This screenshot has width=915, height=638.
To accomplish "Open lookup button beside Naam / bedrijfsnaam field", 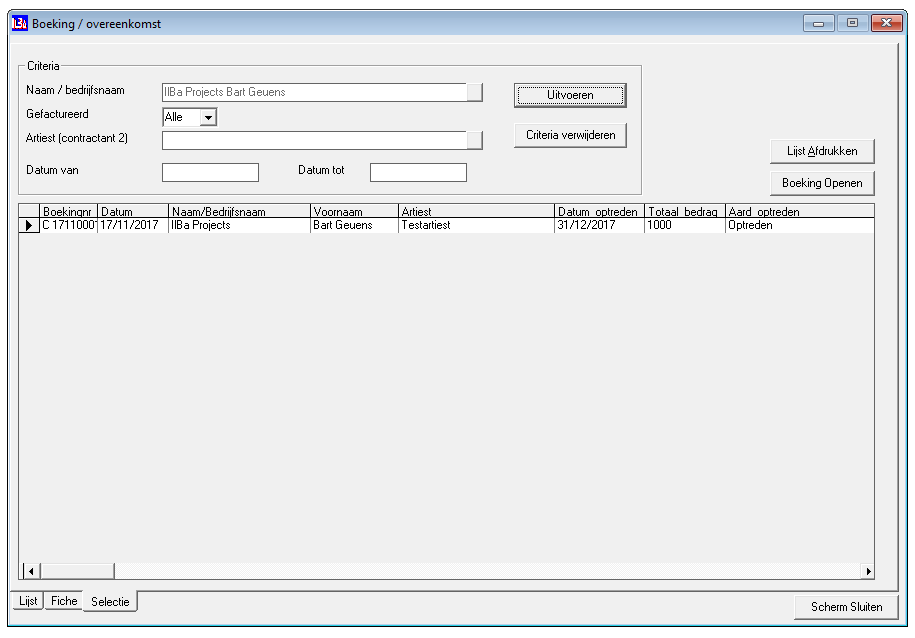I will coord(474,92).
